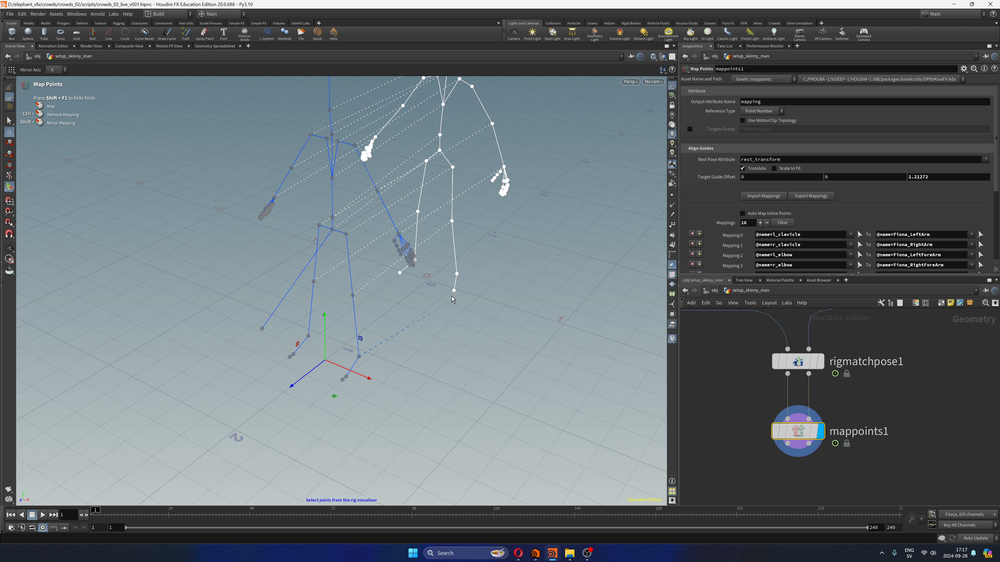The width and height of the screenshot is (1000, 562).
Task: Switch to the Geometry Spreadsheet tab
Action: [x=215, y=46]
